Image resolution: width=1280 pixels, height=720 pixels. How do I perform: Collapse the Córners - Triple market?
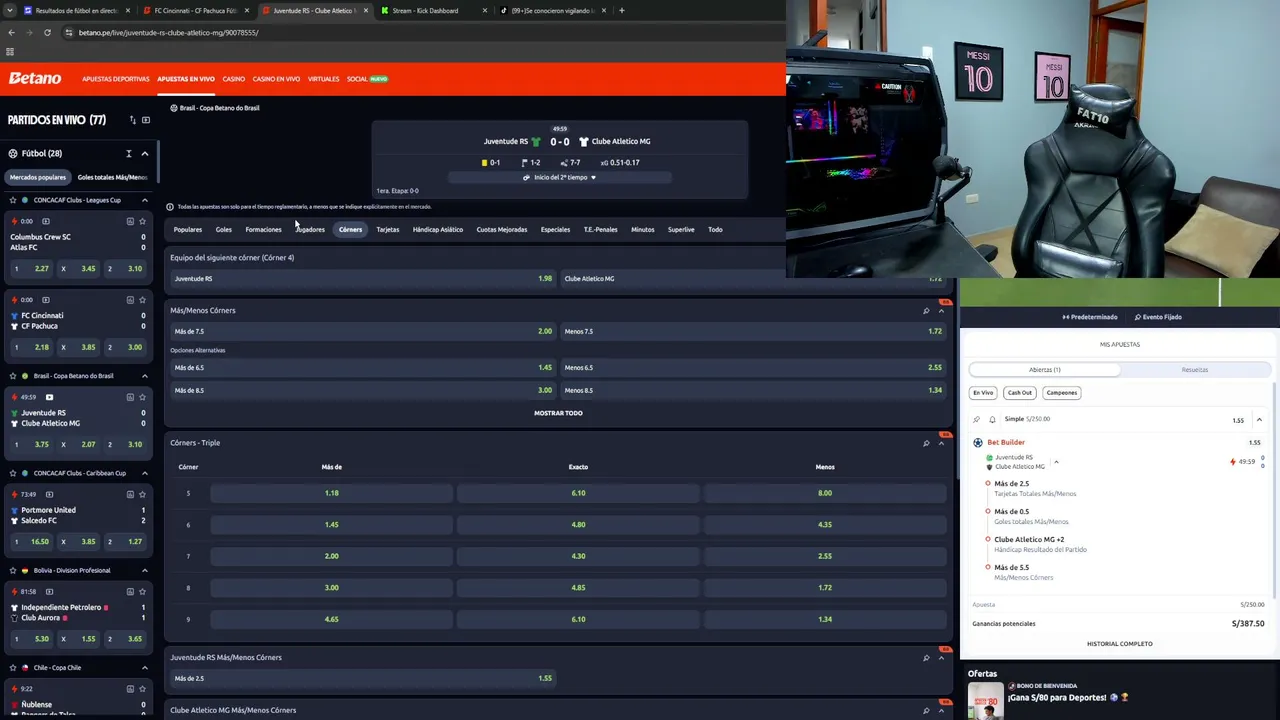941,443
